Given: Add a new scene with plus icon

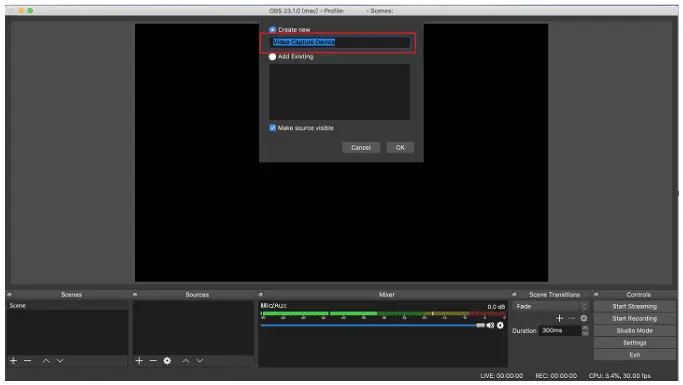Looking at the screenshot, I should click(x=14, y=361).
